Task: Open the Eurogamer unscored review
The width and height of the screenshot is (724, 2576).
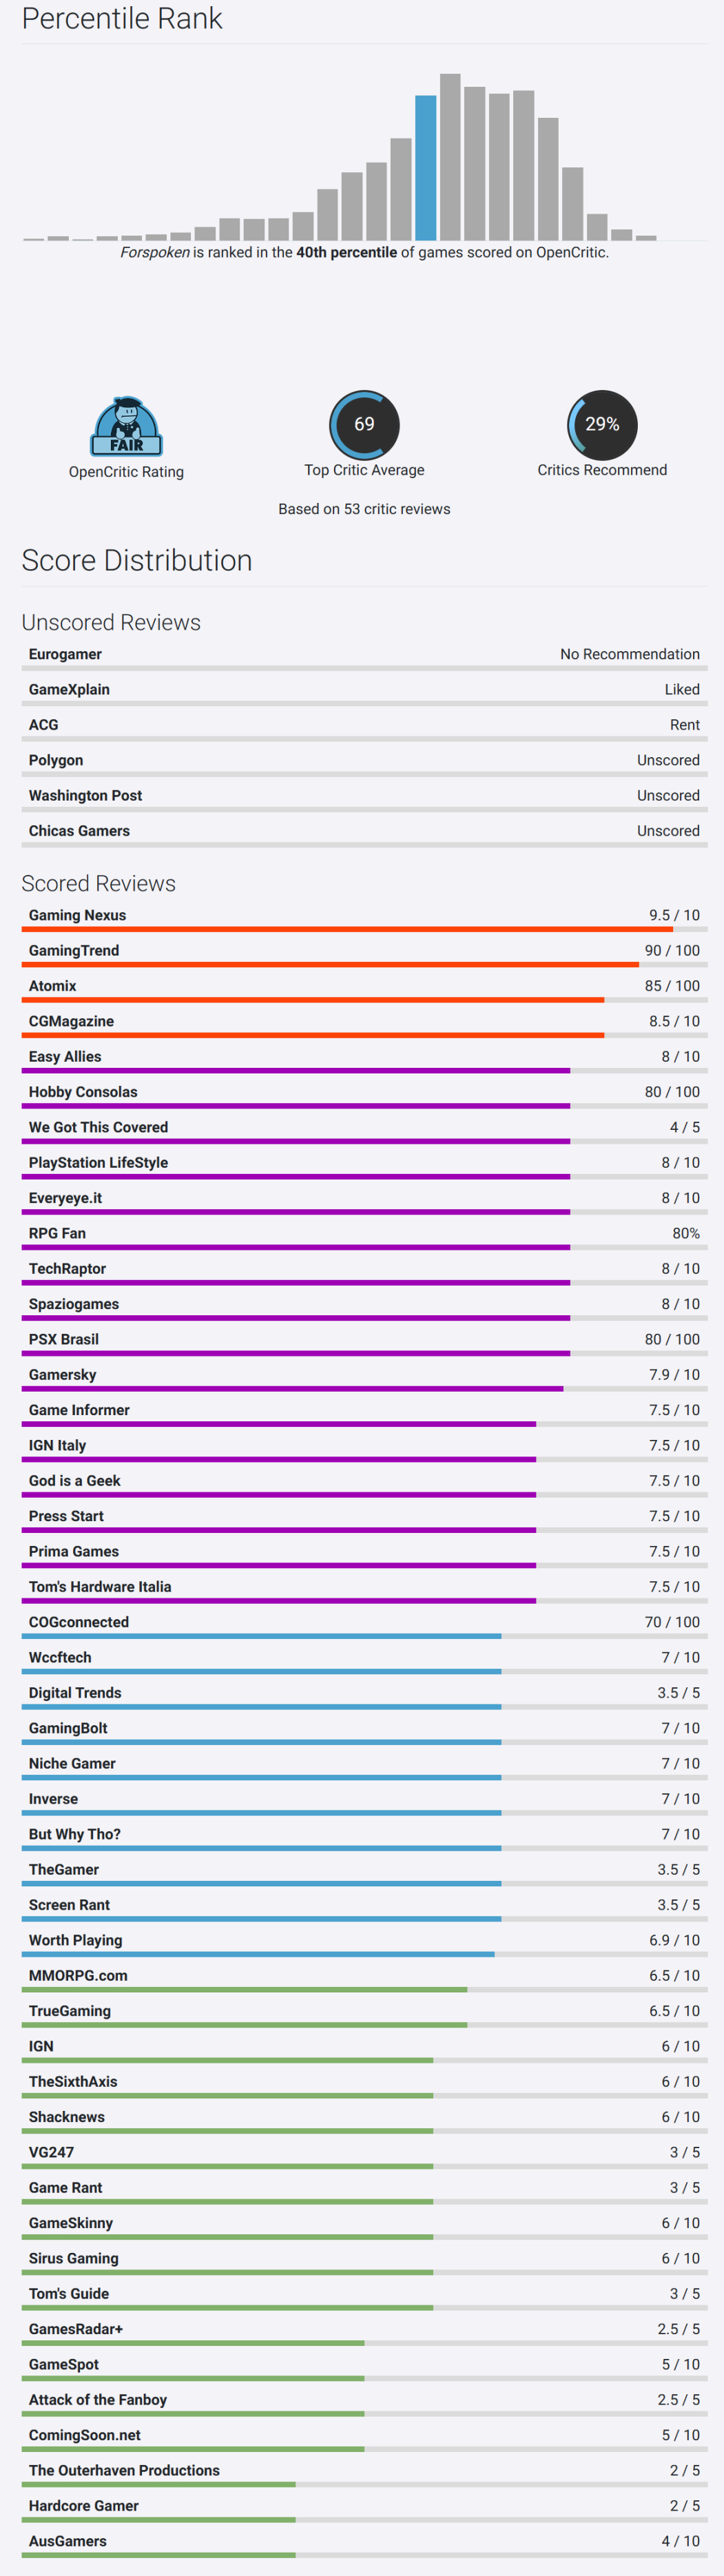Action: [65, 654]
